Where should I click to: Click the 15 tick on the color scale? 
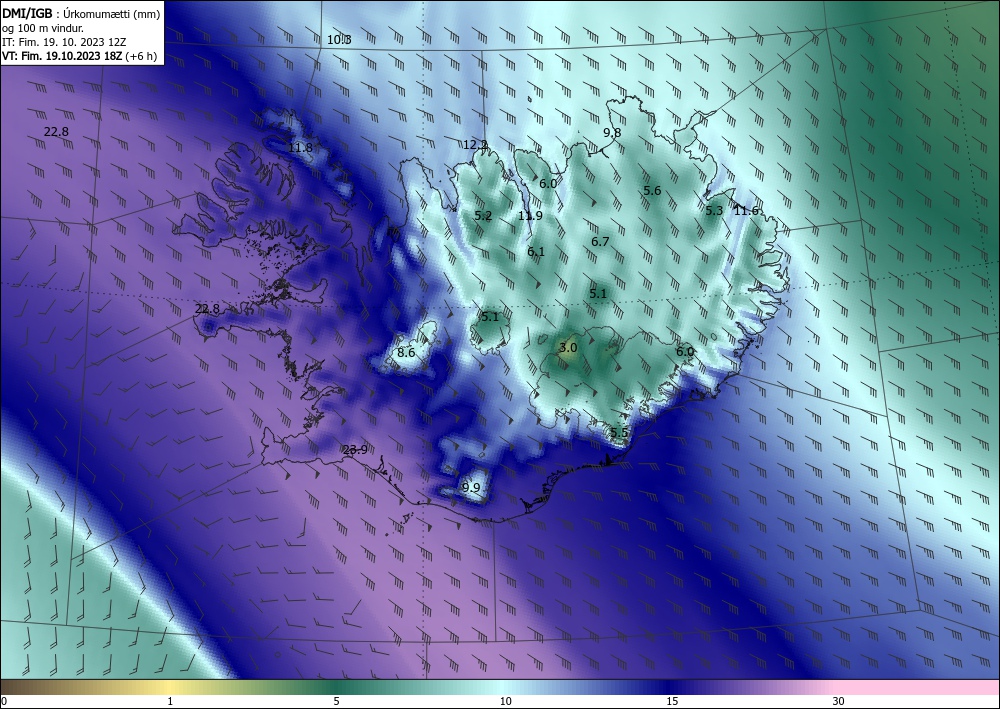[x=672, y=702]
